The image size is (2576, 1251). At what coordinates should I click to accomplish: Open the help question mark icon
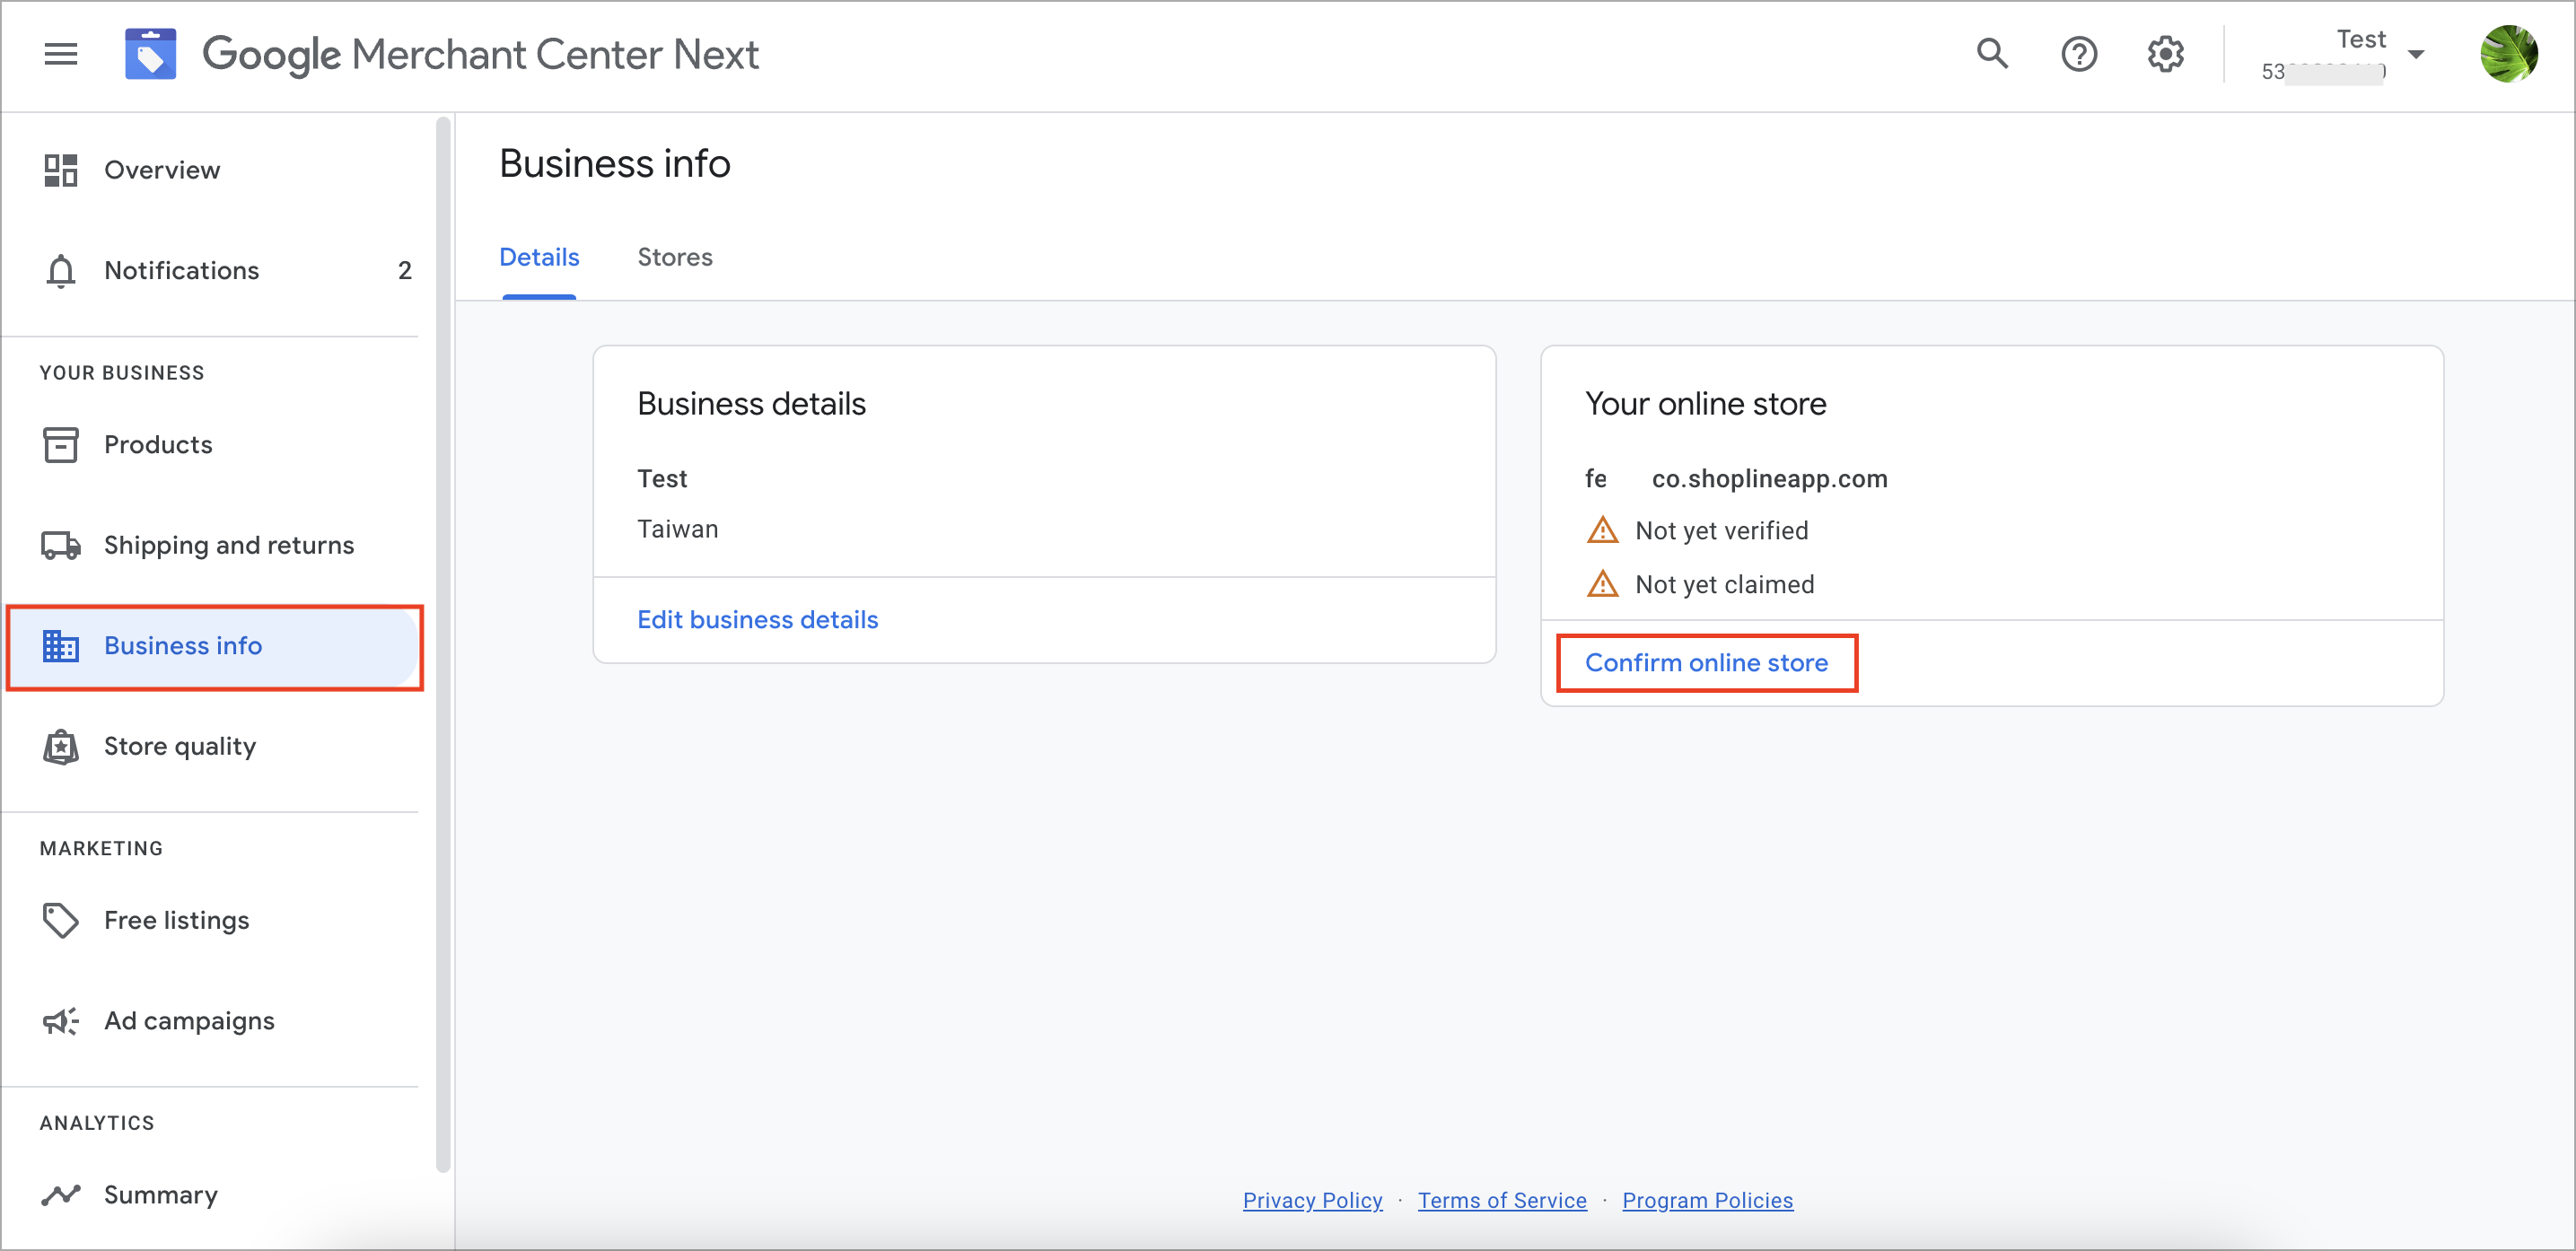click(2079, 54)
